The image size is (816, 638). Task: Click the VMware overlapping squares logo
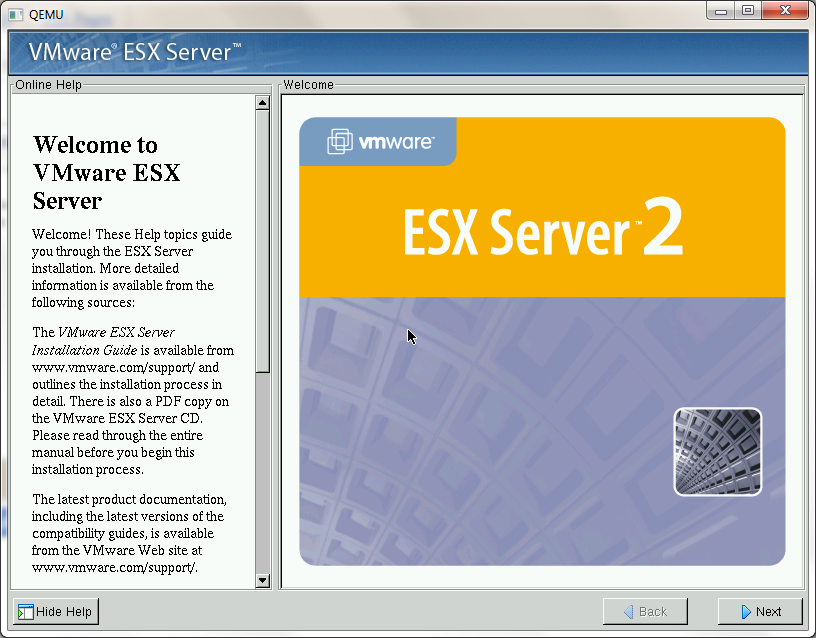[340, 142]
